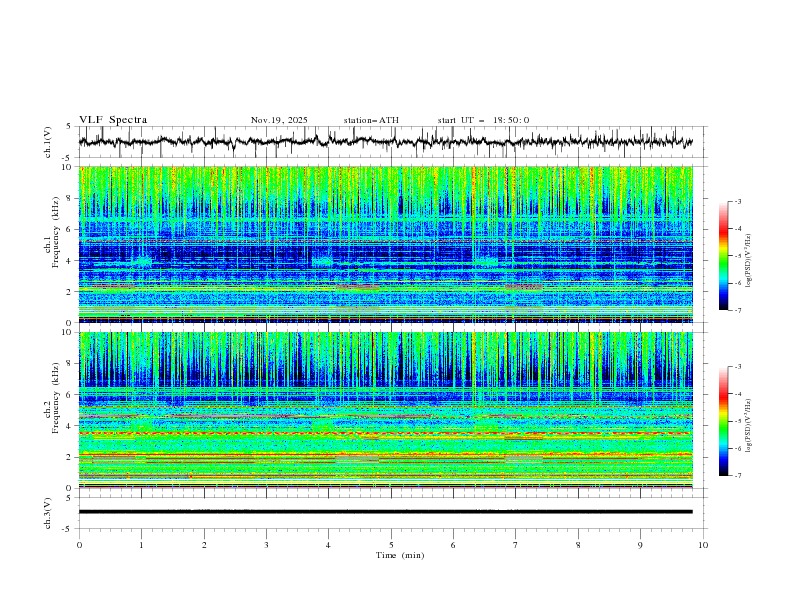Click the lower PSD color scale bar

click(723, 421)
